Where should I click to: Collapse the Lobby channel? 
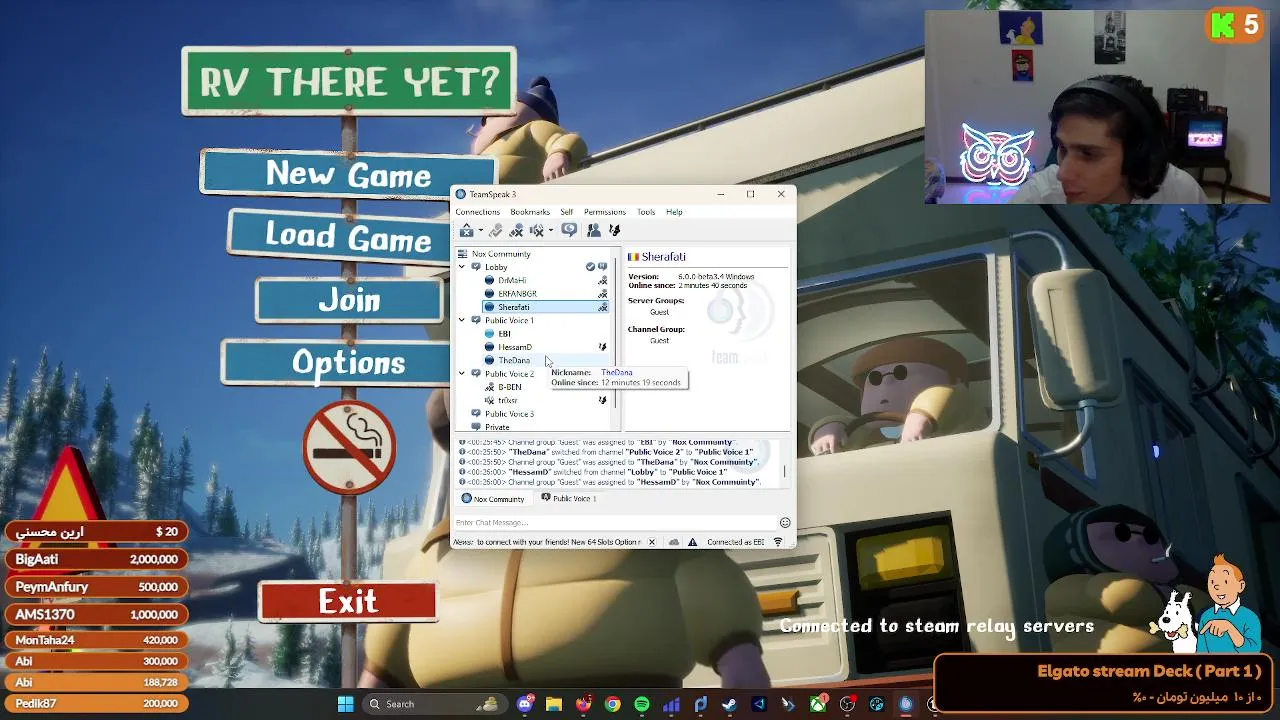click(462, 267)
